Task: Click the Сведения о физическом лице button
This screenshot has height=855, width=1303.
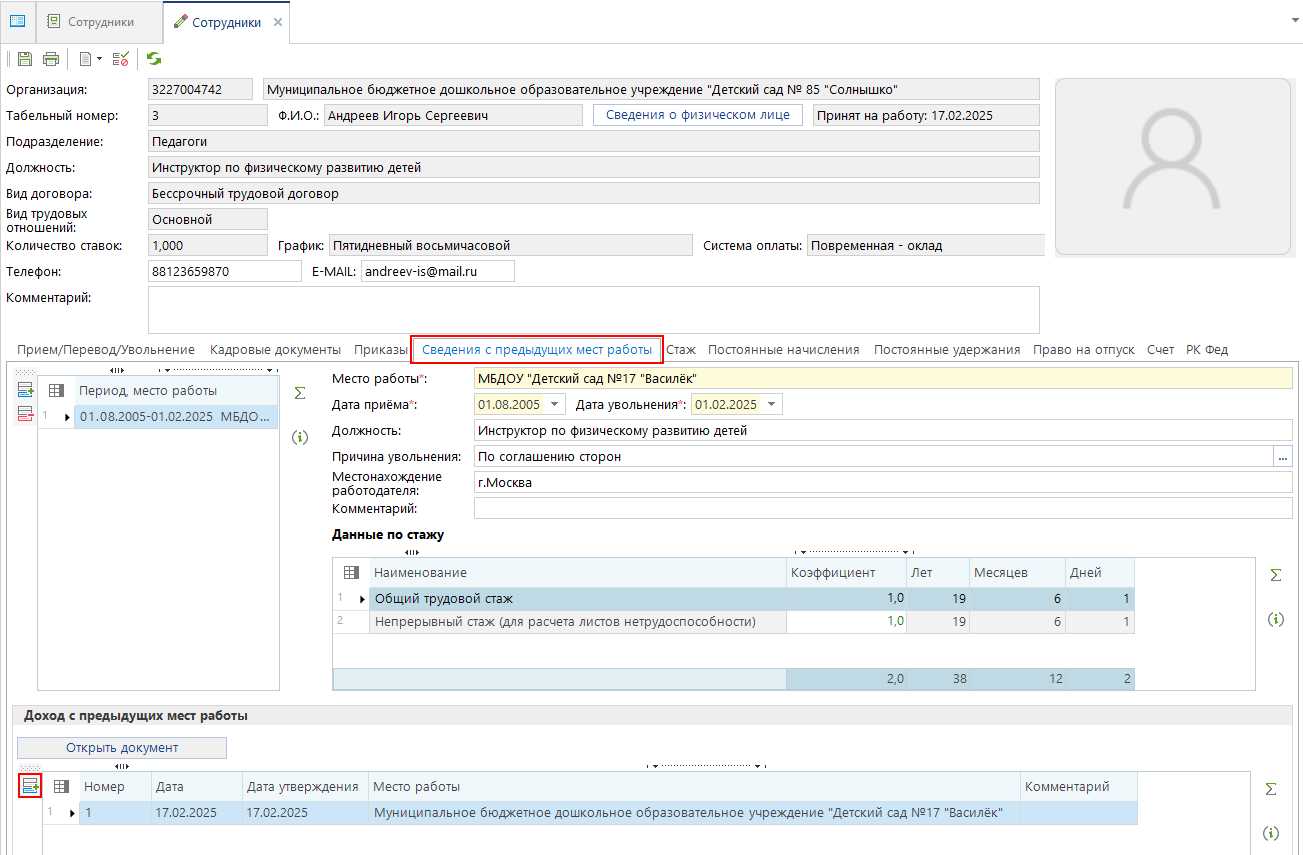Action: pyautogui.click(x=698, y=115)
